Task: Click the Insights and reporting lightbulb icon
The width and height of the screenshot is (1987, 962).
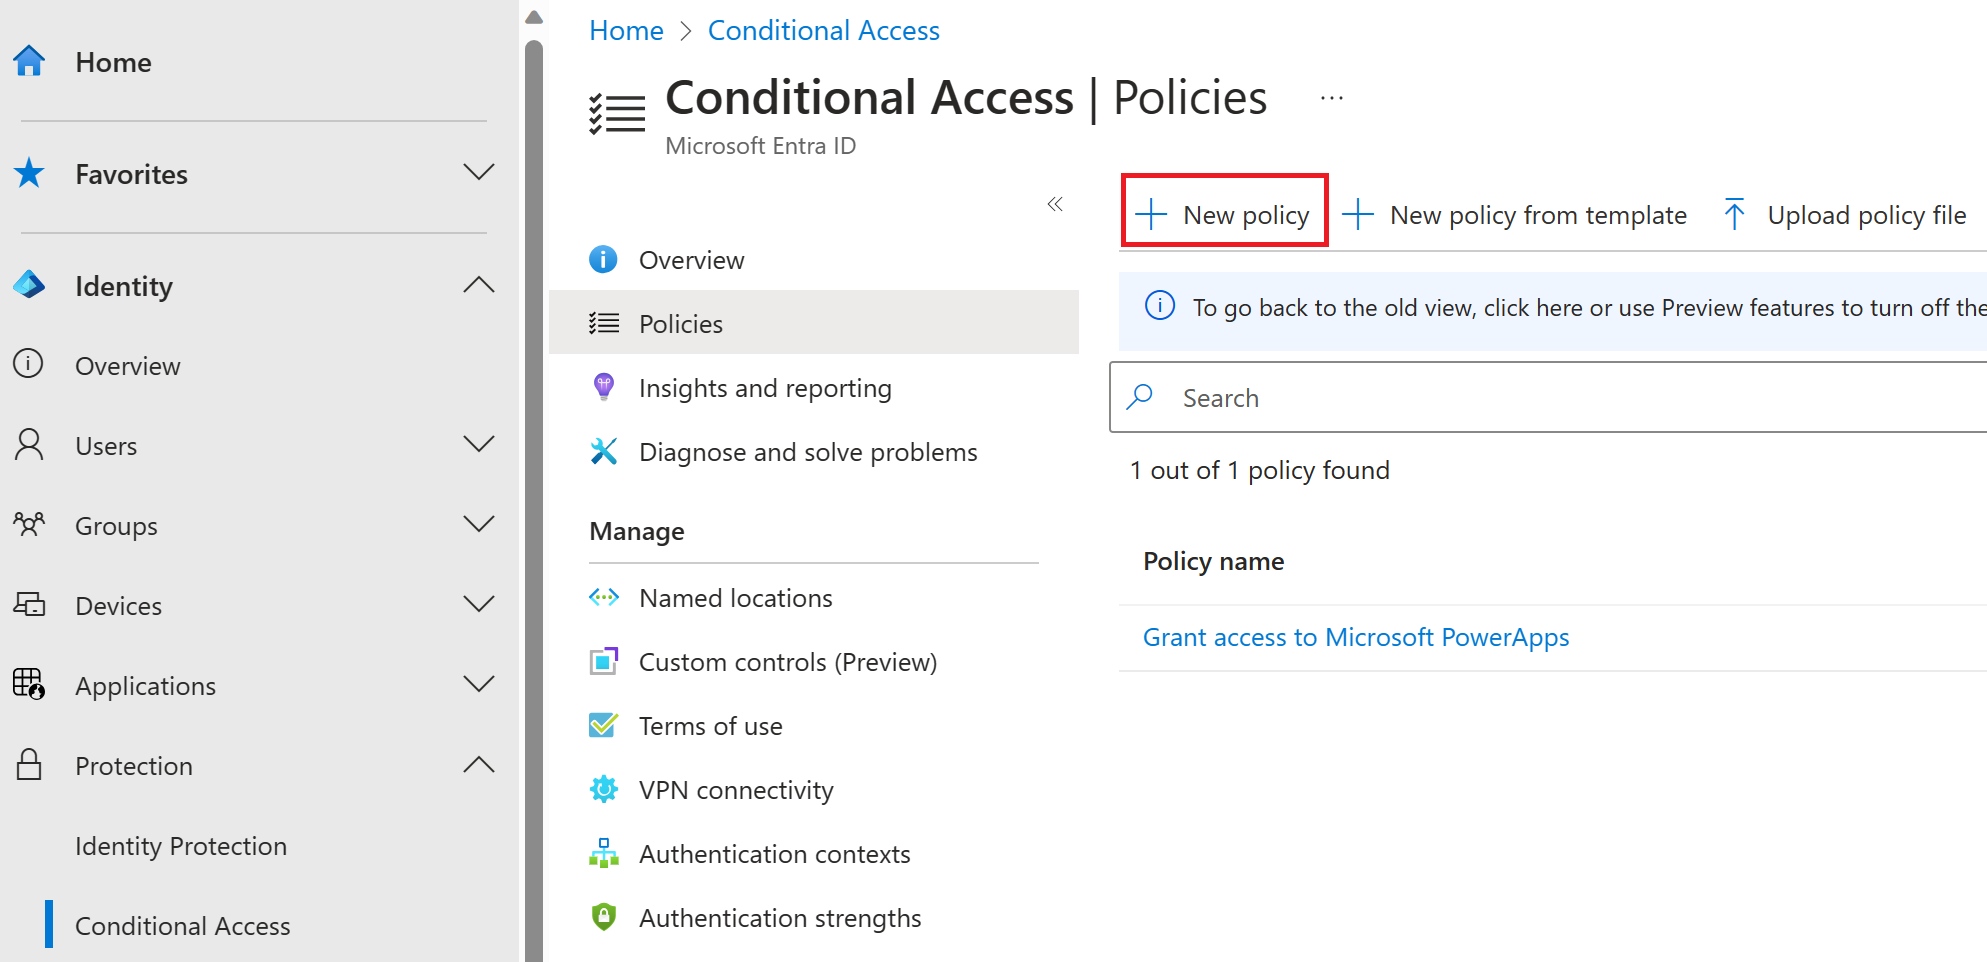Action: point(604,387)
